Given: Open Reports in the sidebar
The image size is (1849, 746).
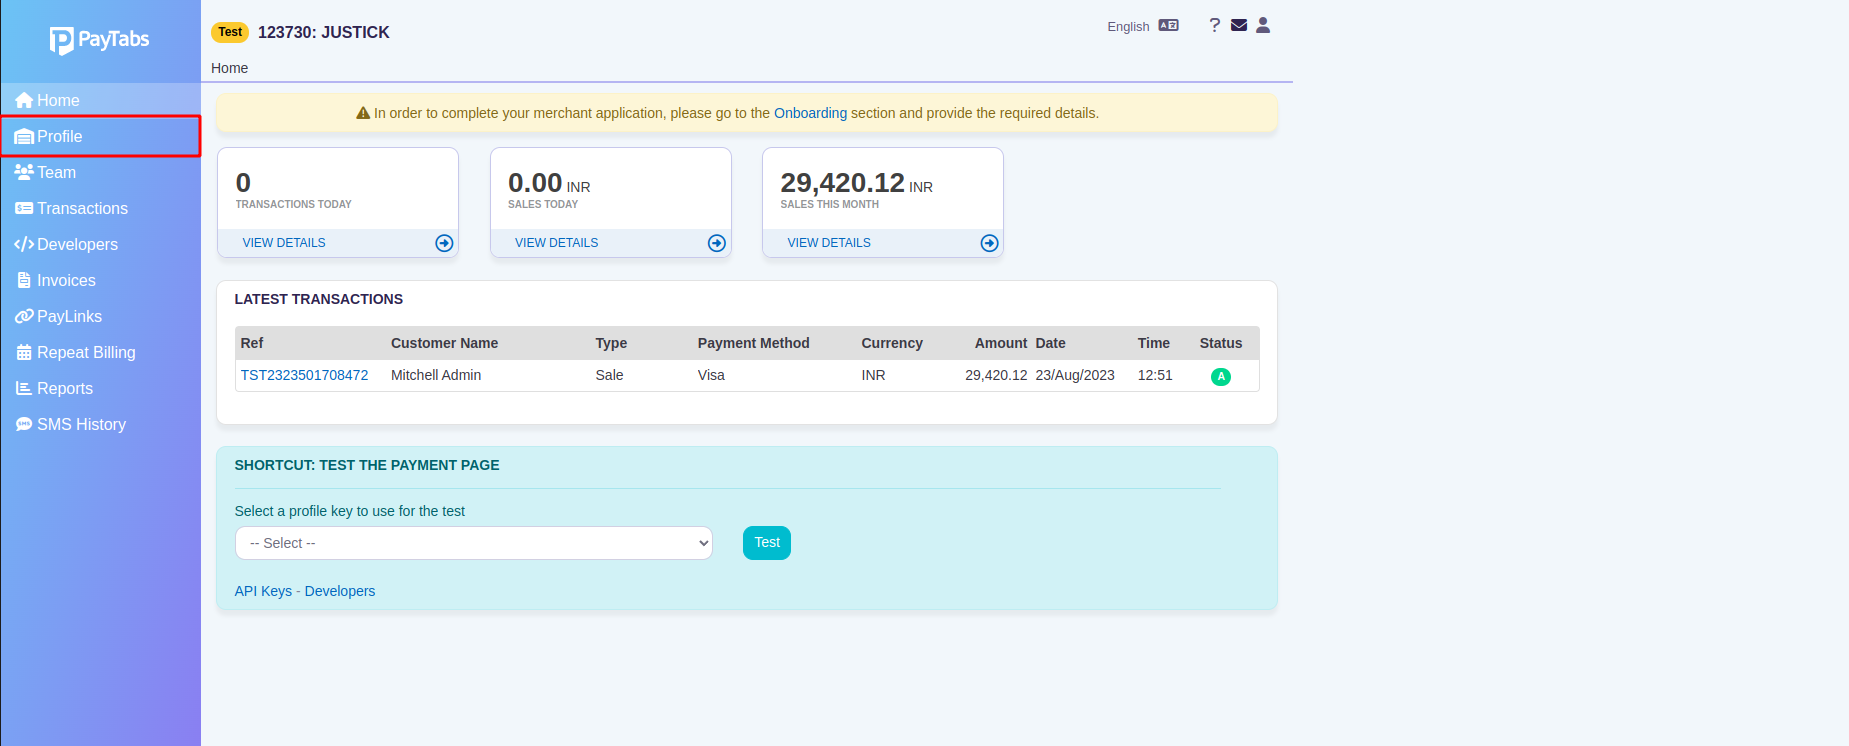Looking at the screenshot, I should click(x=100, y=388).
